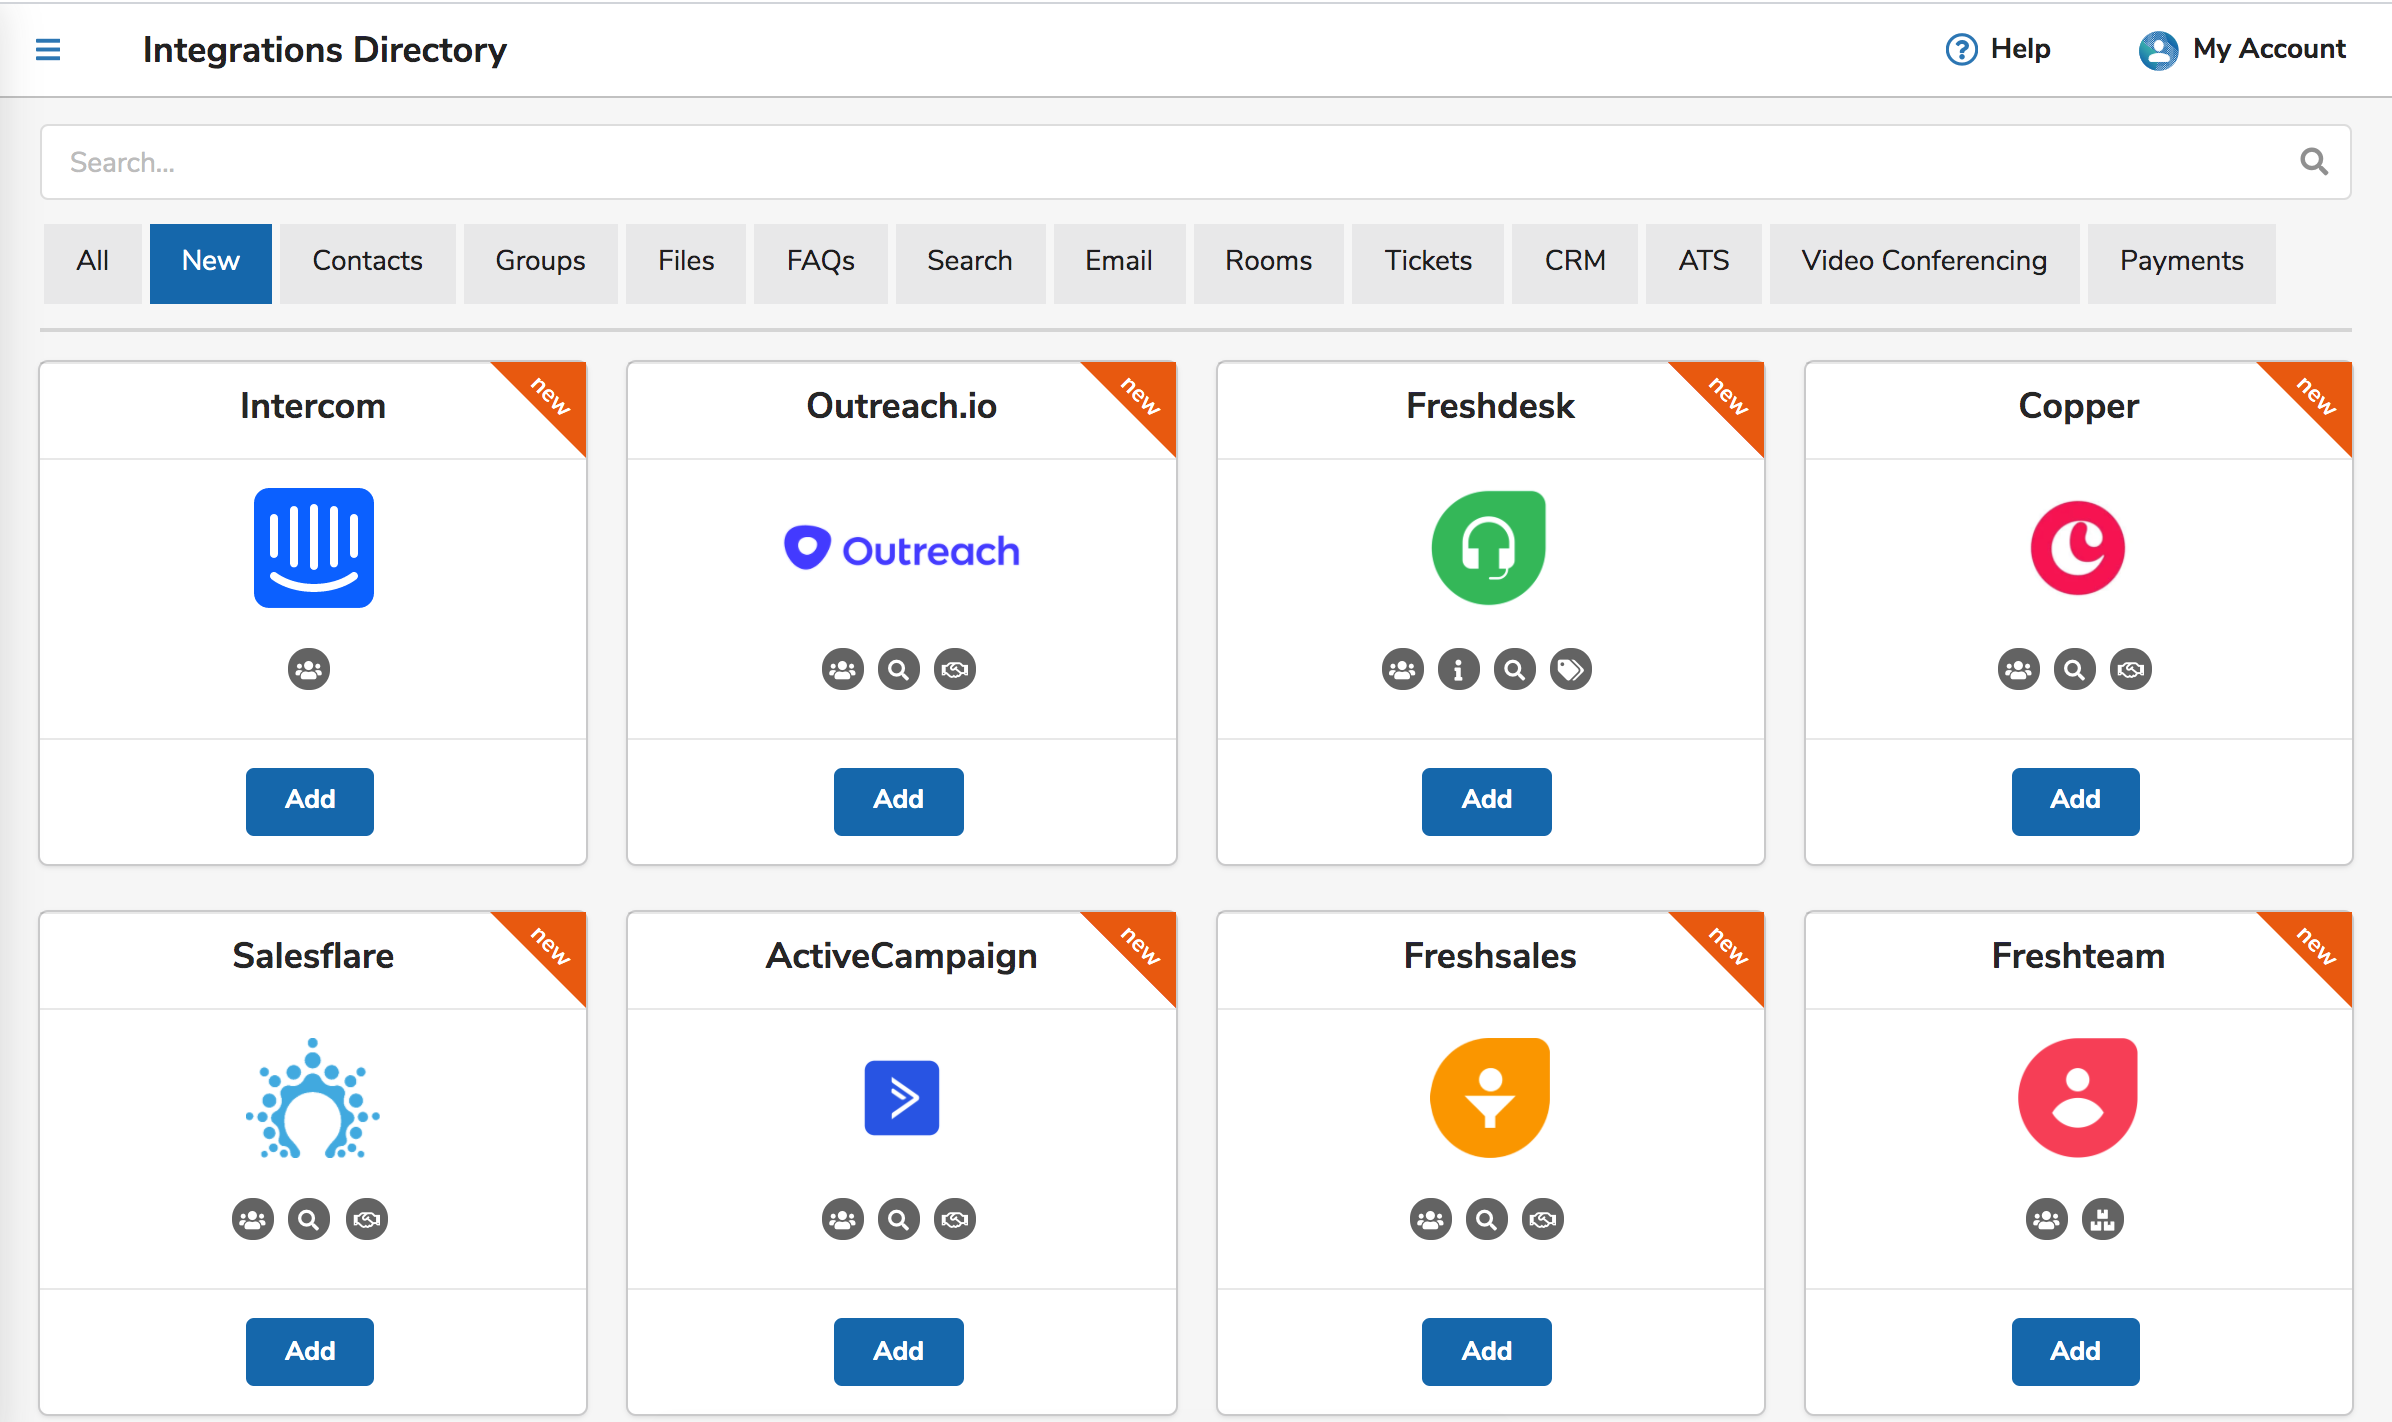Click the Intercom logo

(x=313, y=548)
